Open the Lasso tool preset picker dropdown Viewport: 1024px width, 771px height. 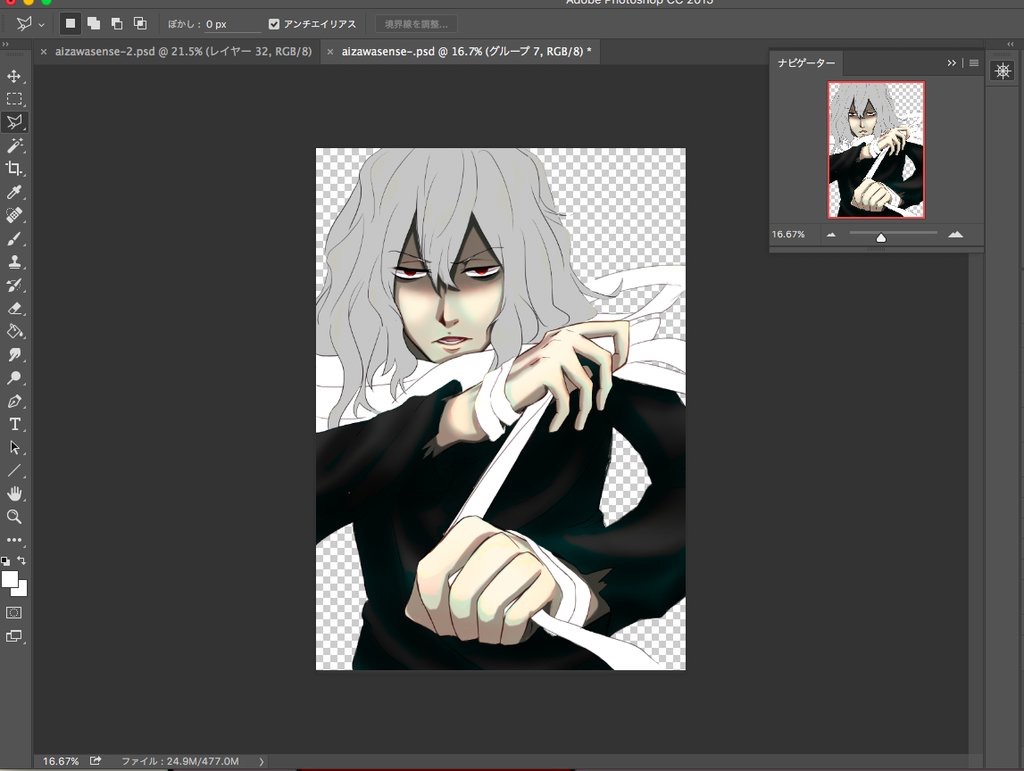[x=42, y=24]
